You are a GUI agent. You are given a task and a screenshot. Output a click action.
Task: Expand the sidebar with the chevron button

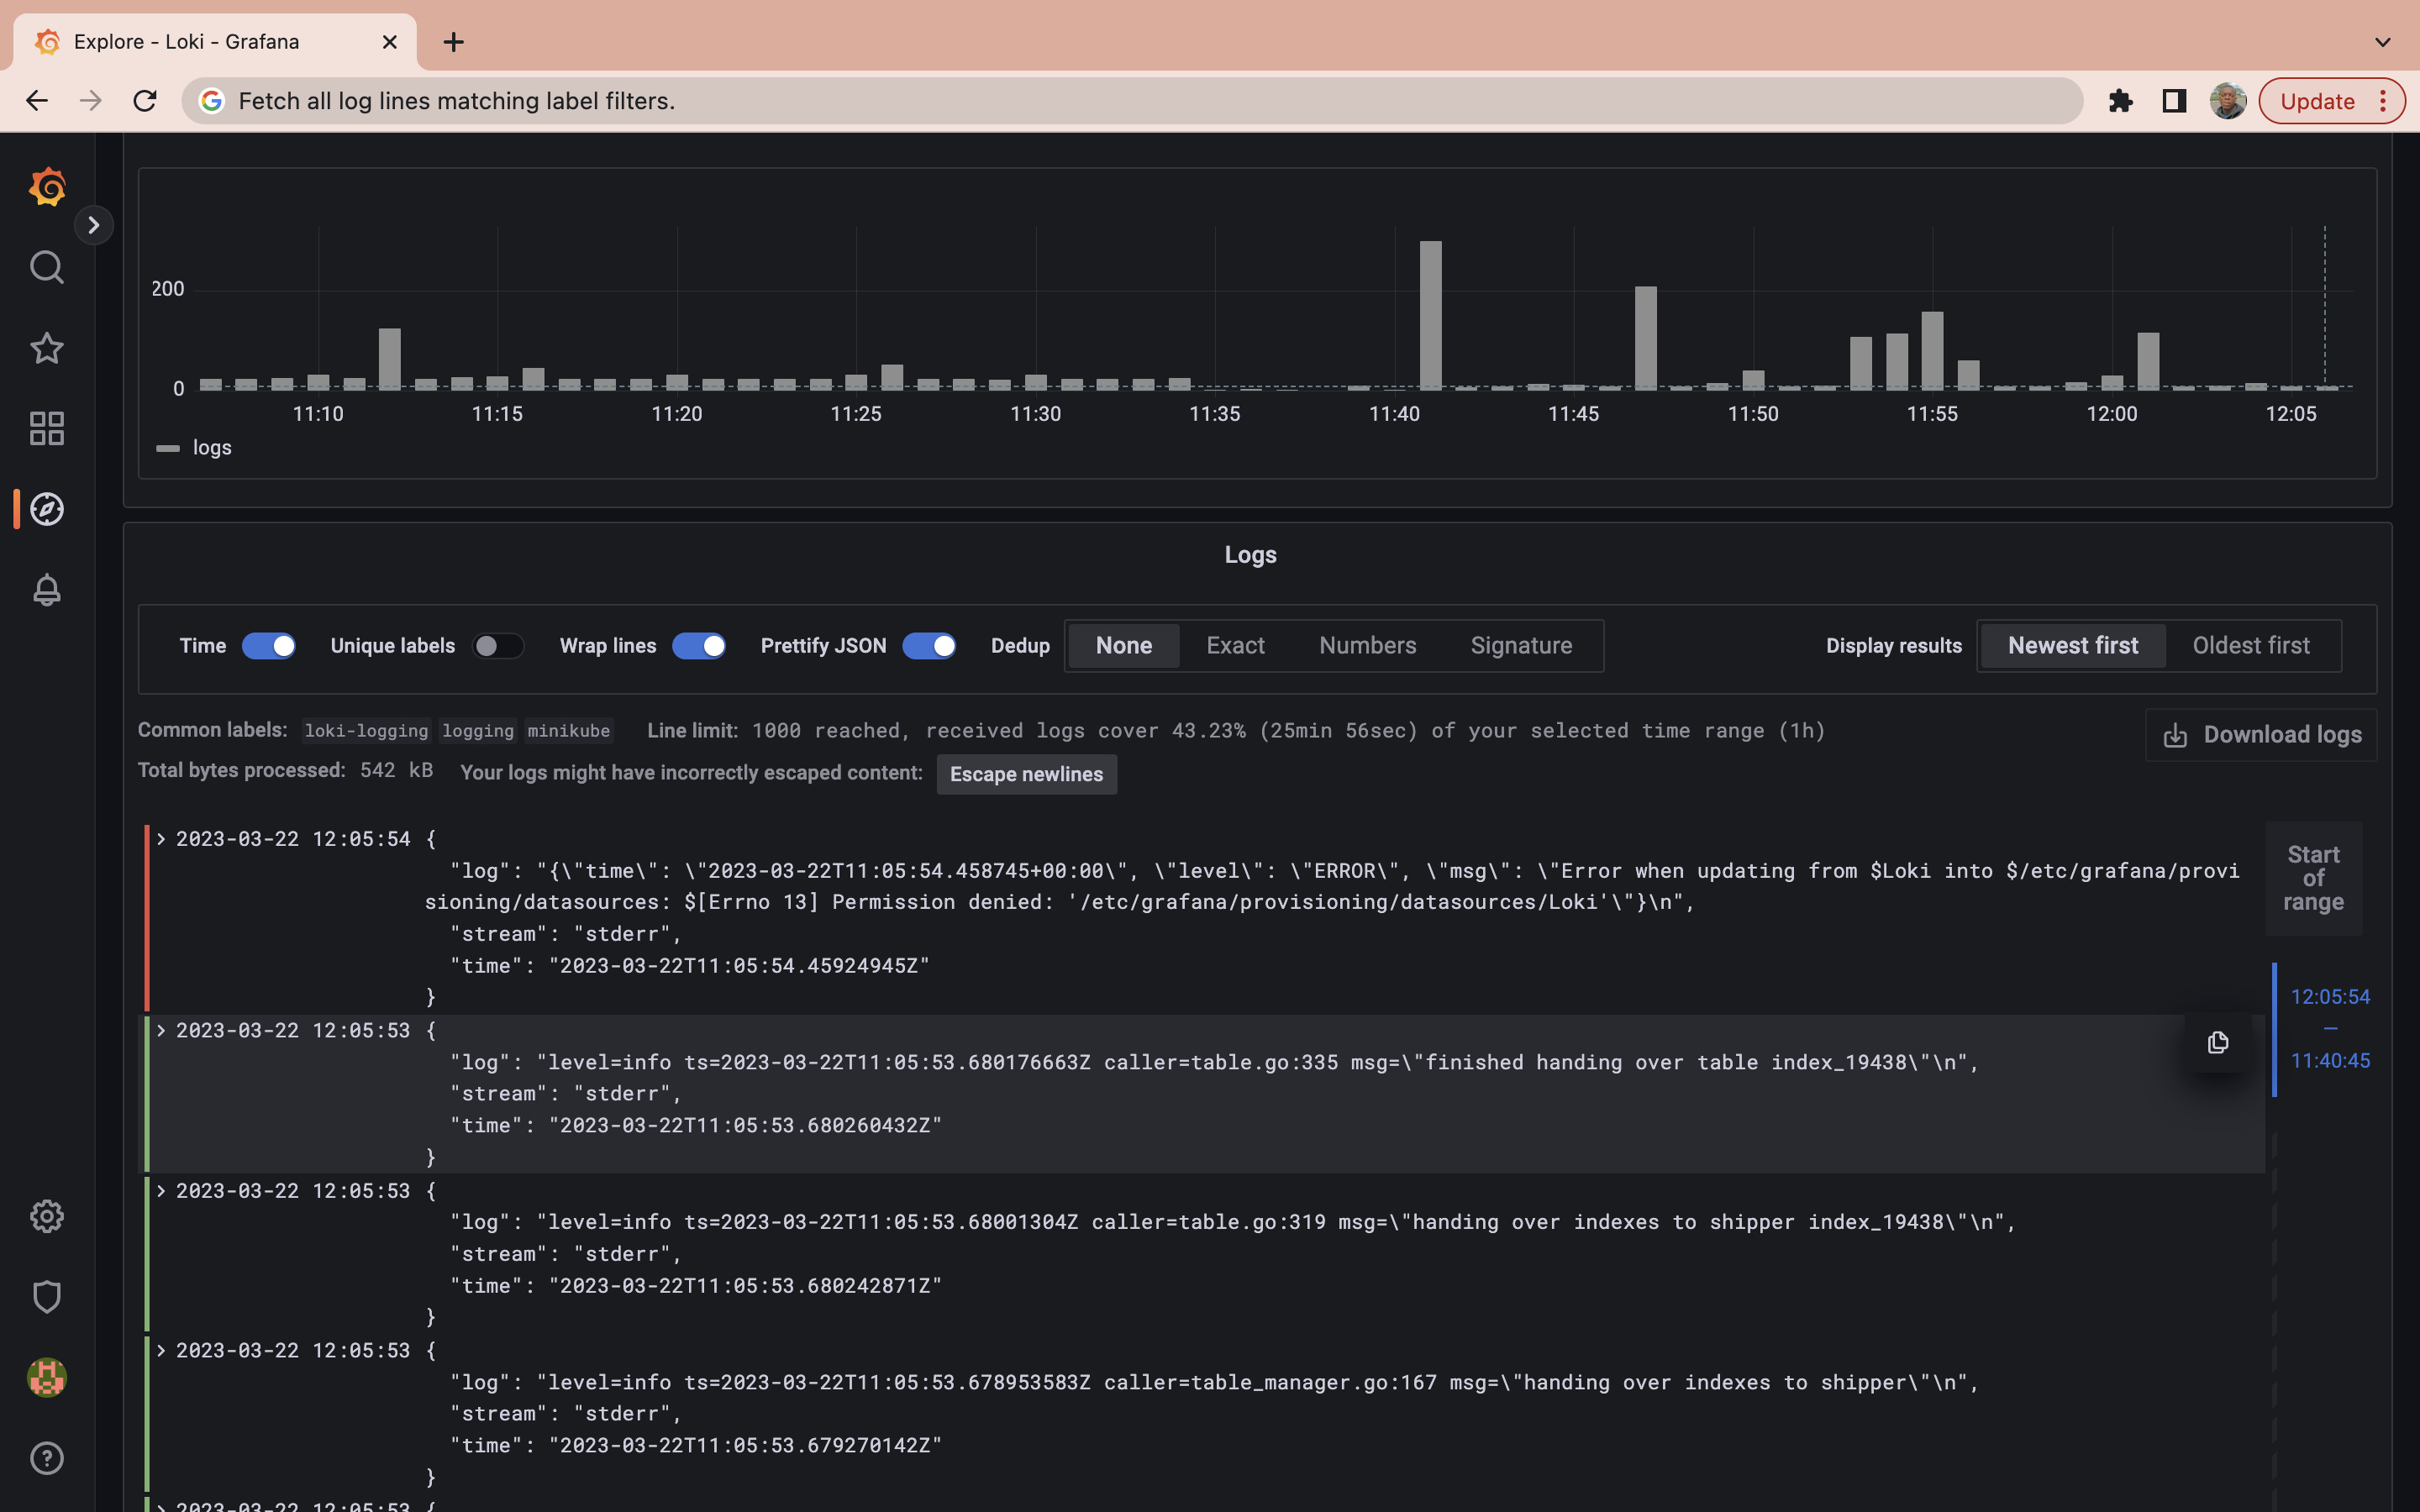pos(94,225)
